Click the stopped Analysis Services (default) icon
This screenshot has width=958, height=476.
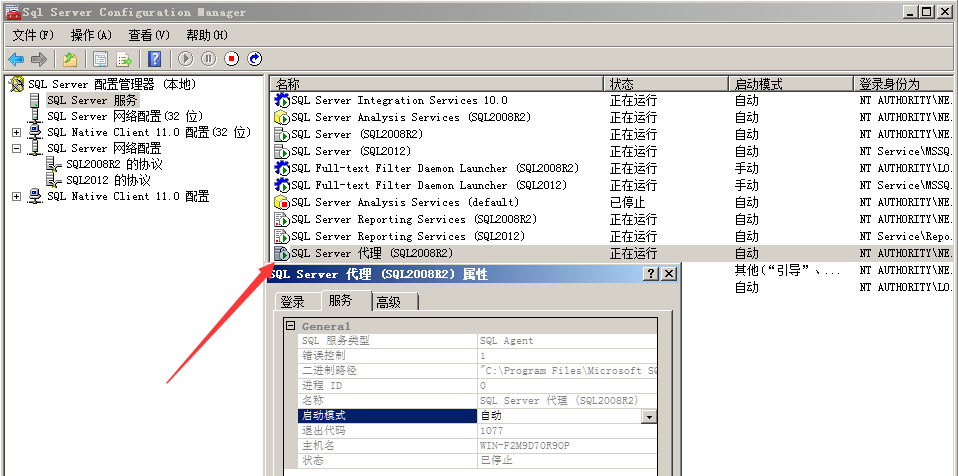(x=282, y=202)
